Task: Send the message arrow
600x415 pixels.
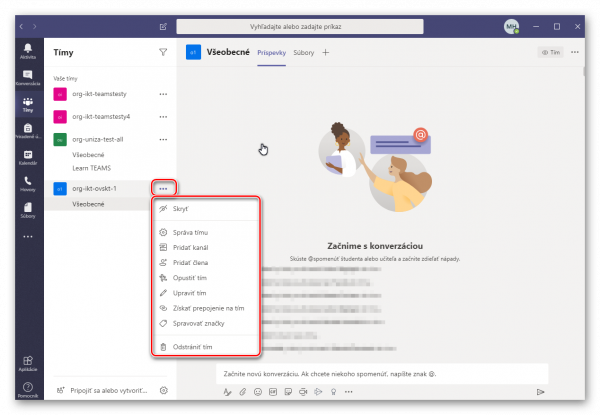Action: point(540,392)
